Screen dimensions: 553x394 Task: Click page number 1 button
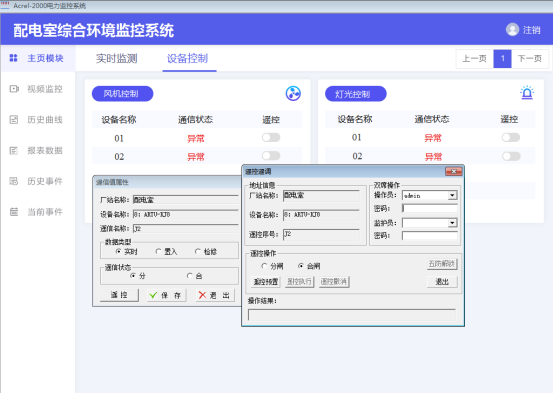[x=502, y=59]
